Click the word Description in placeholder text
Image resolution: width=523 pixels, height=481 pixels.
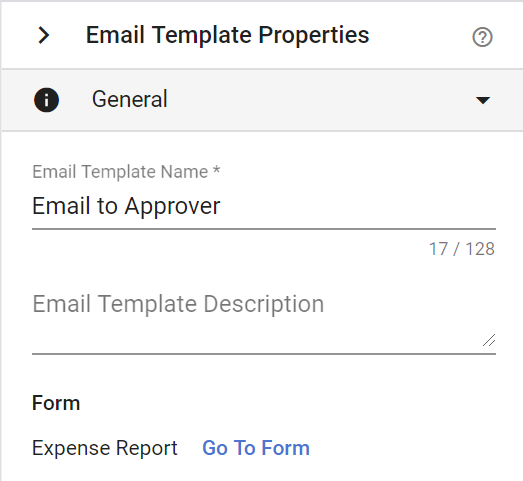click(264, 304)
